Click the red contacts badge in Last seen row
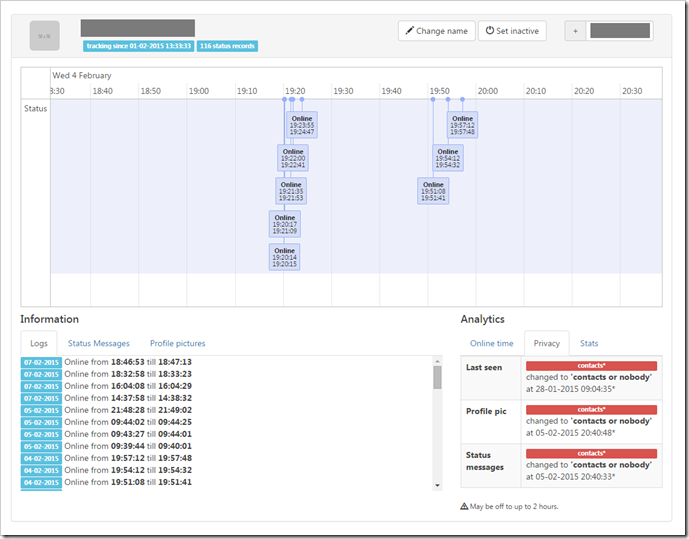 coord(590,367)
